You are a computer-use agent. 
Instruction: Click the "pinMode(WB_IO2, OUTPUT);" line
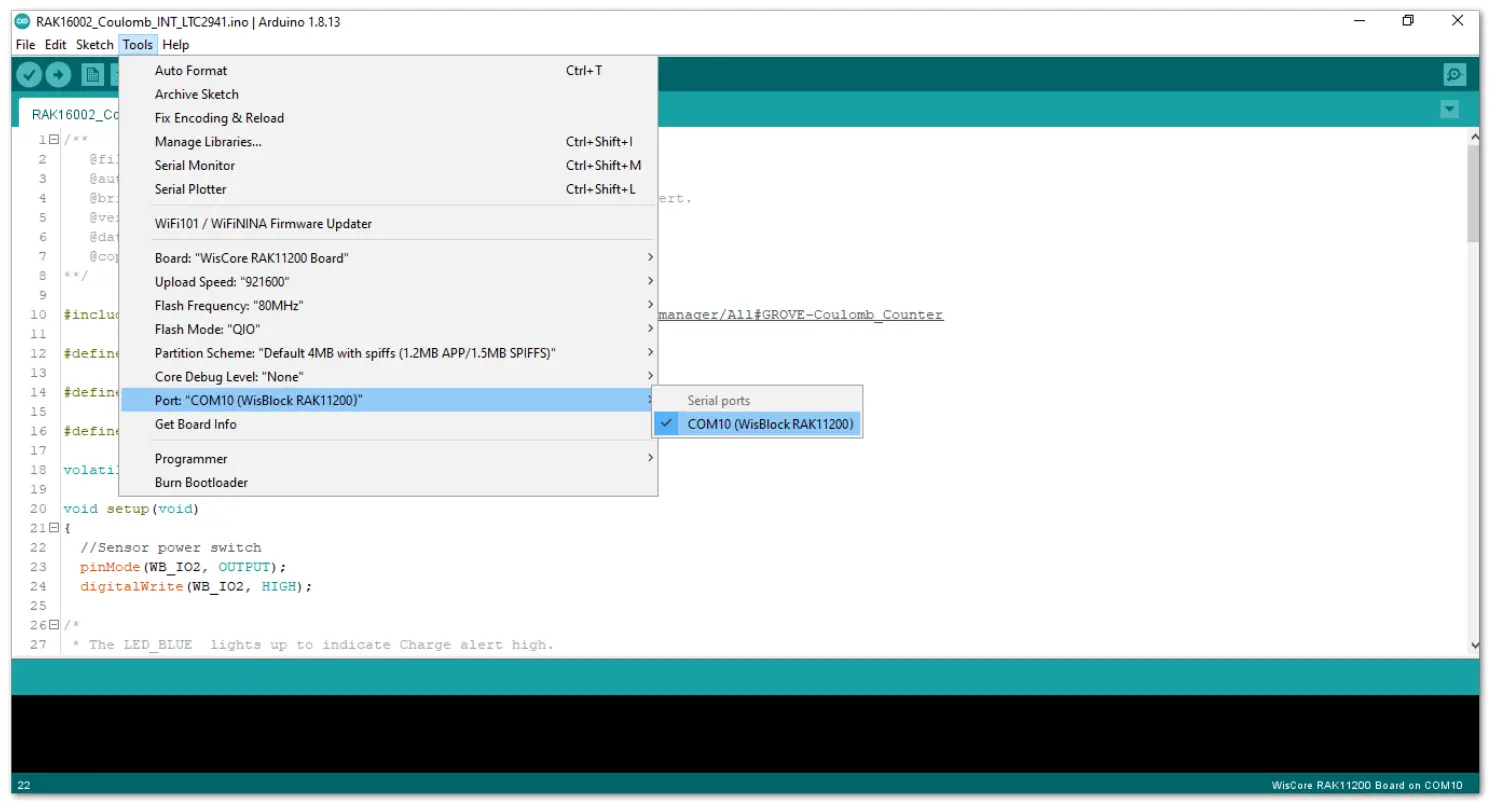tap(184, 567)
